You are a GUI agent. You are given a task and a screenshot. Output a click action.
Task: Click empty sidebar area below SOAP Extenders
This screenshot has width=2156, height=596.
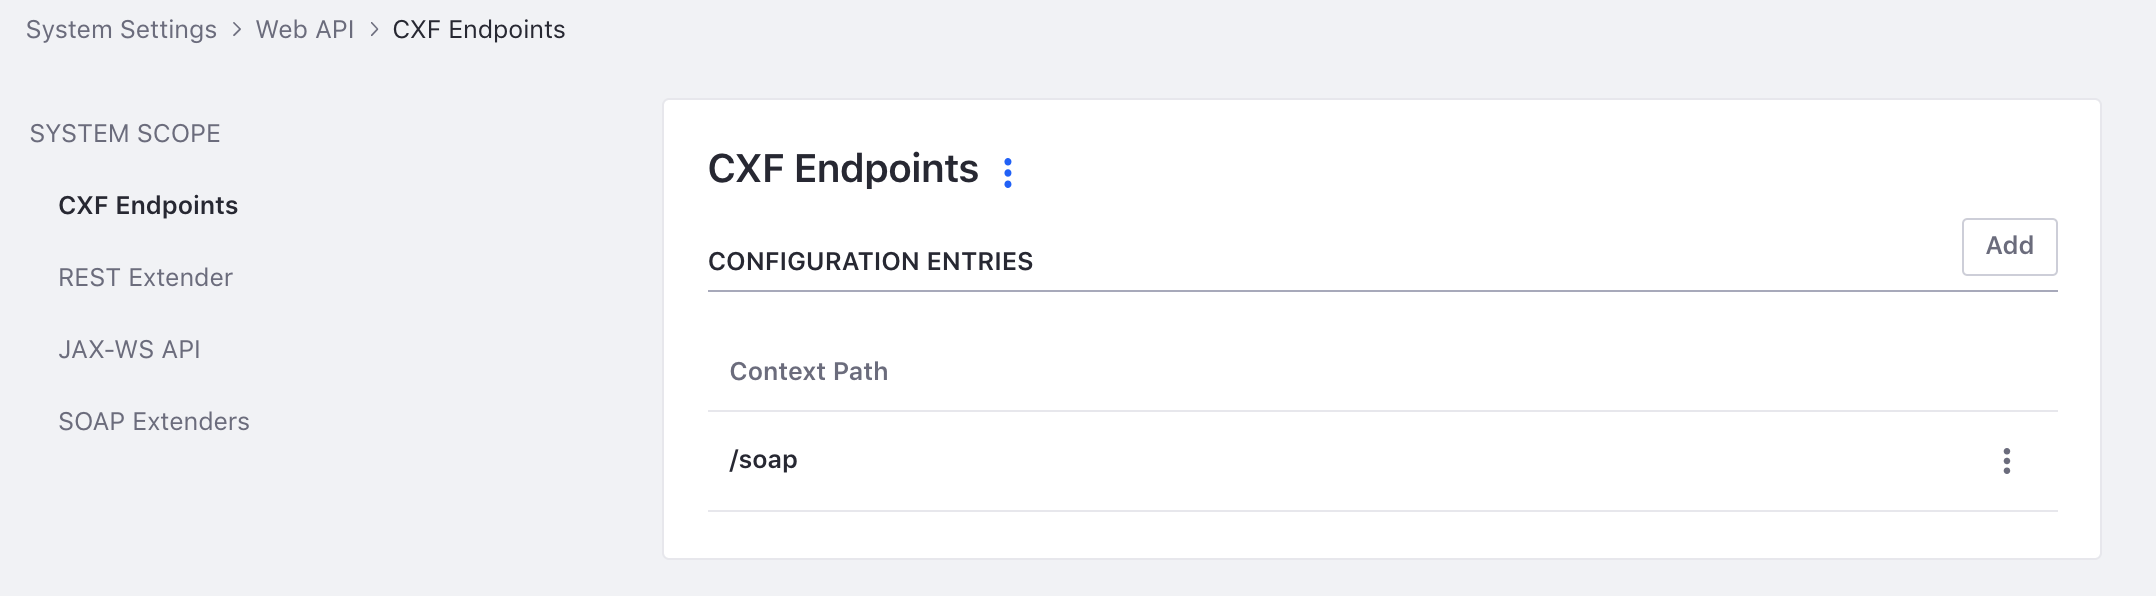300,510
